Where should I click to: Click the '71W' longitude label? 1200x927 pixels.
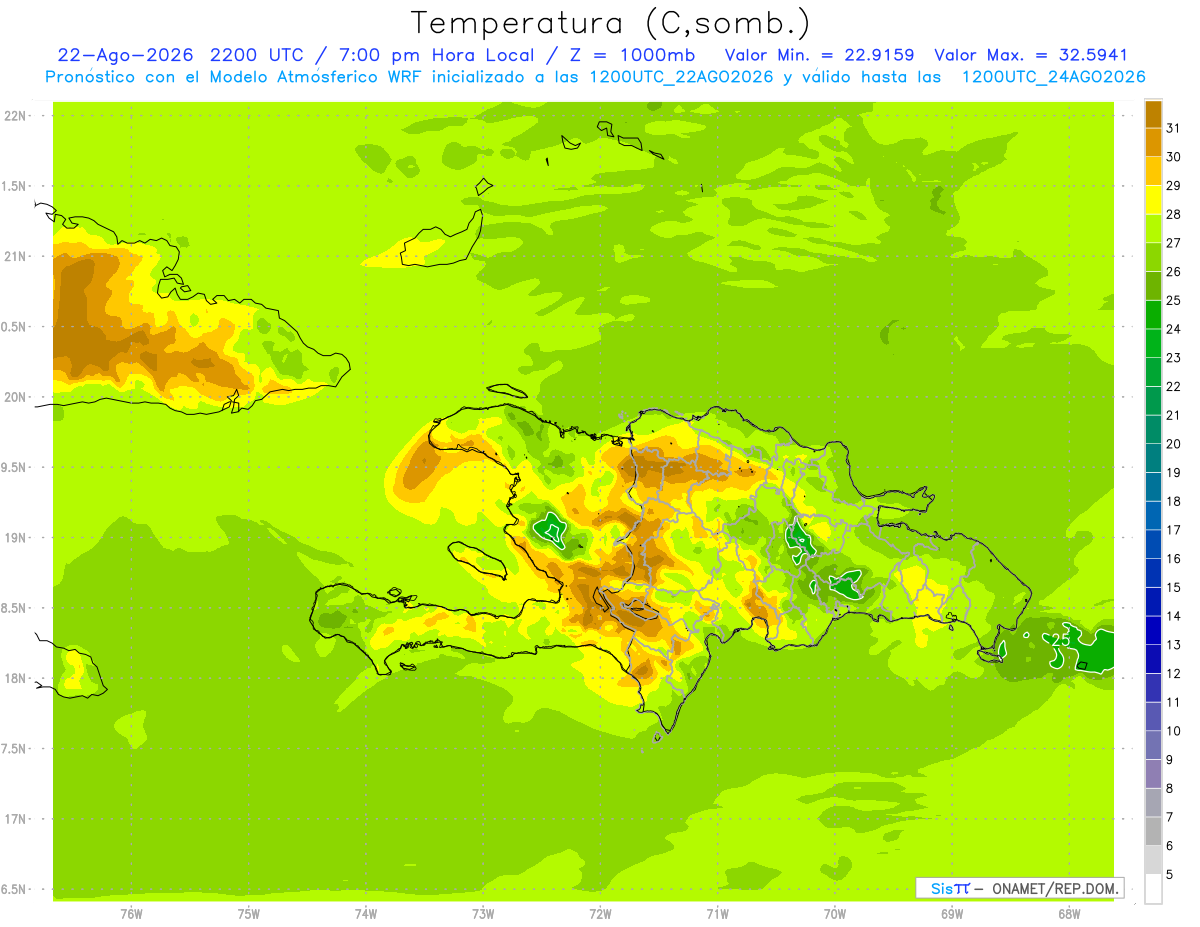click(717, 914)
